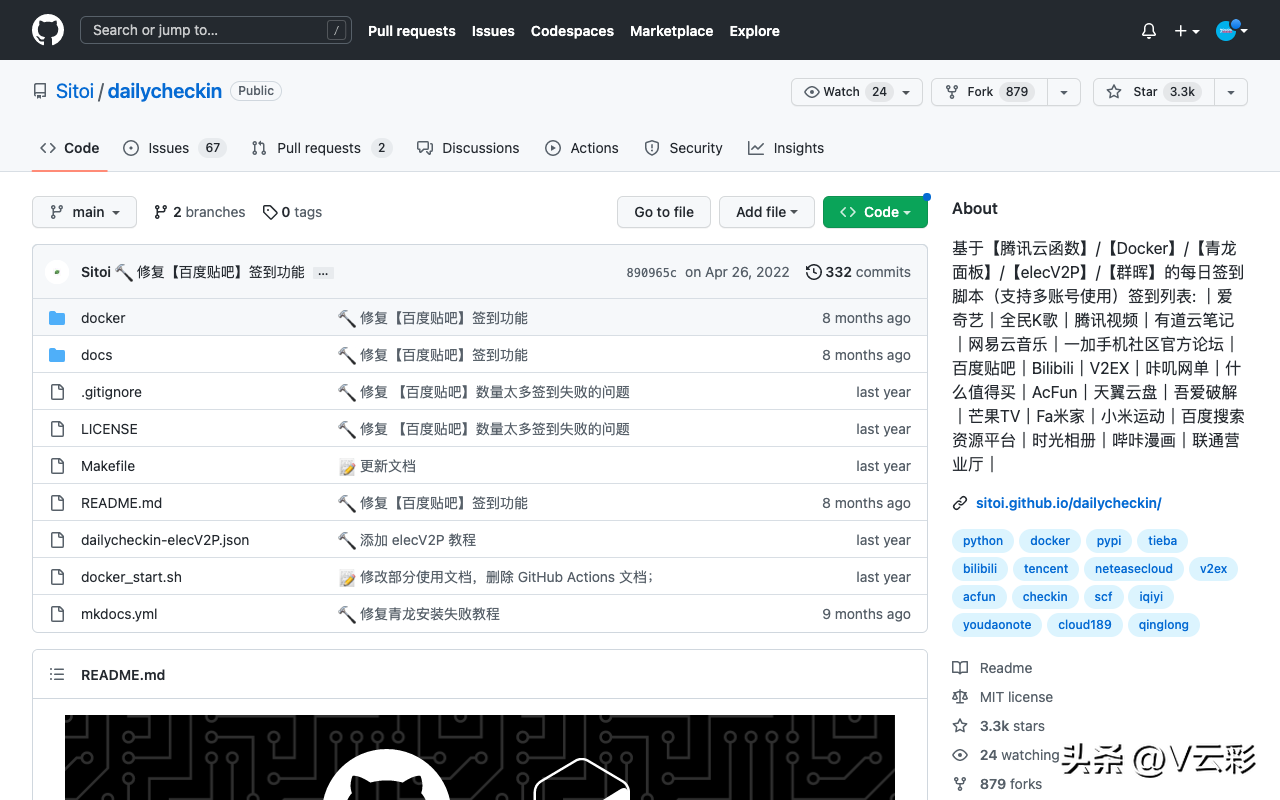
Task: Click the Makefile file icon
Action: (x=57, y=466)
